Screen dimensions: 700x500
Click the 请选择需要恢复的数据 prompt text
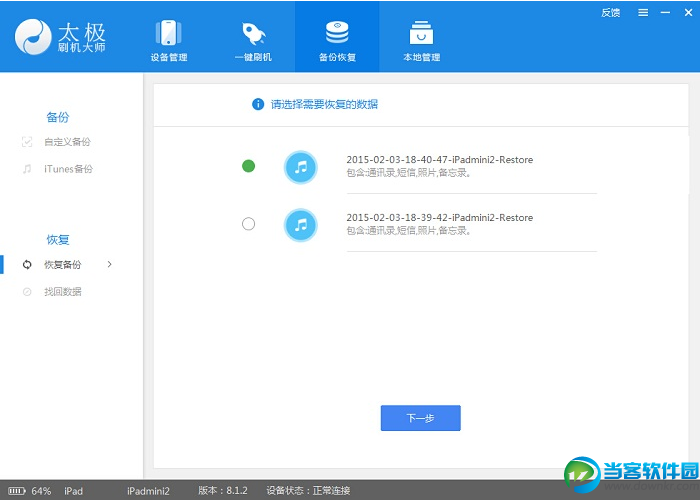point(324,104)
